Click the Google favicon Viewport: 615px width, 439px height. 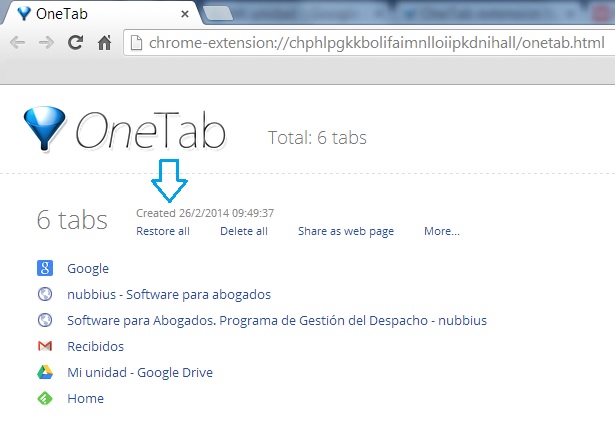tap(45, 268)
